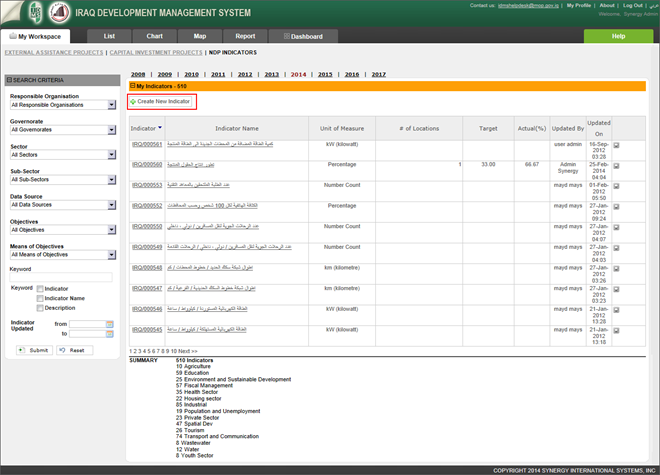This screenshot has height=475, width=660.
Task: Select year 2008
Action: click(x=138, y=75)
